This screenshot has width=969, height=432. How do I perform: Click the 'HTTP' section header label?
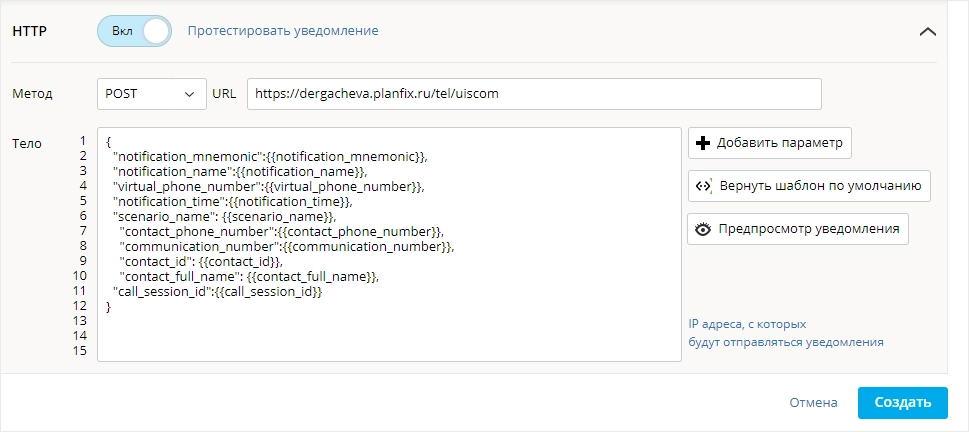pyautogui.click(x=30, y=32)
